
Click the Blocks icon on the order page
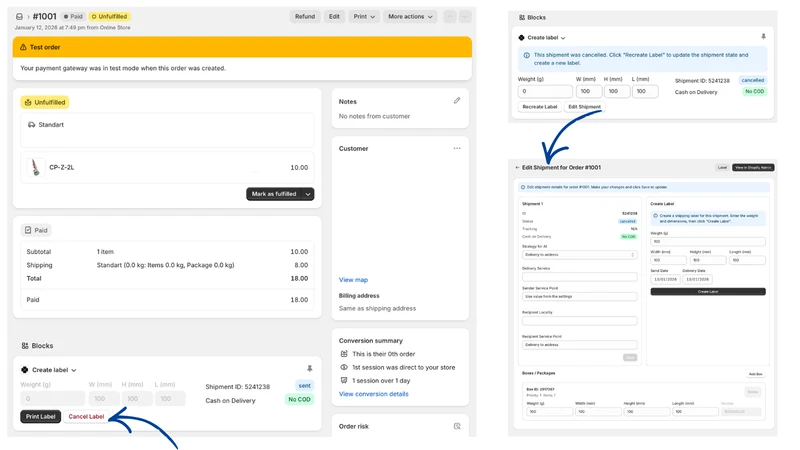click(x=24, y=345)
